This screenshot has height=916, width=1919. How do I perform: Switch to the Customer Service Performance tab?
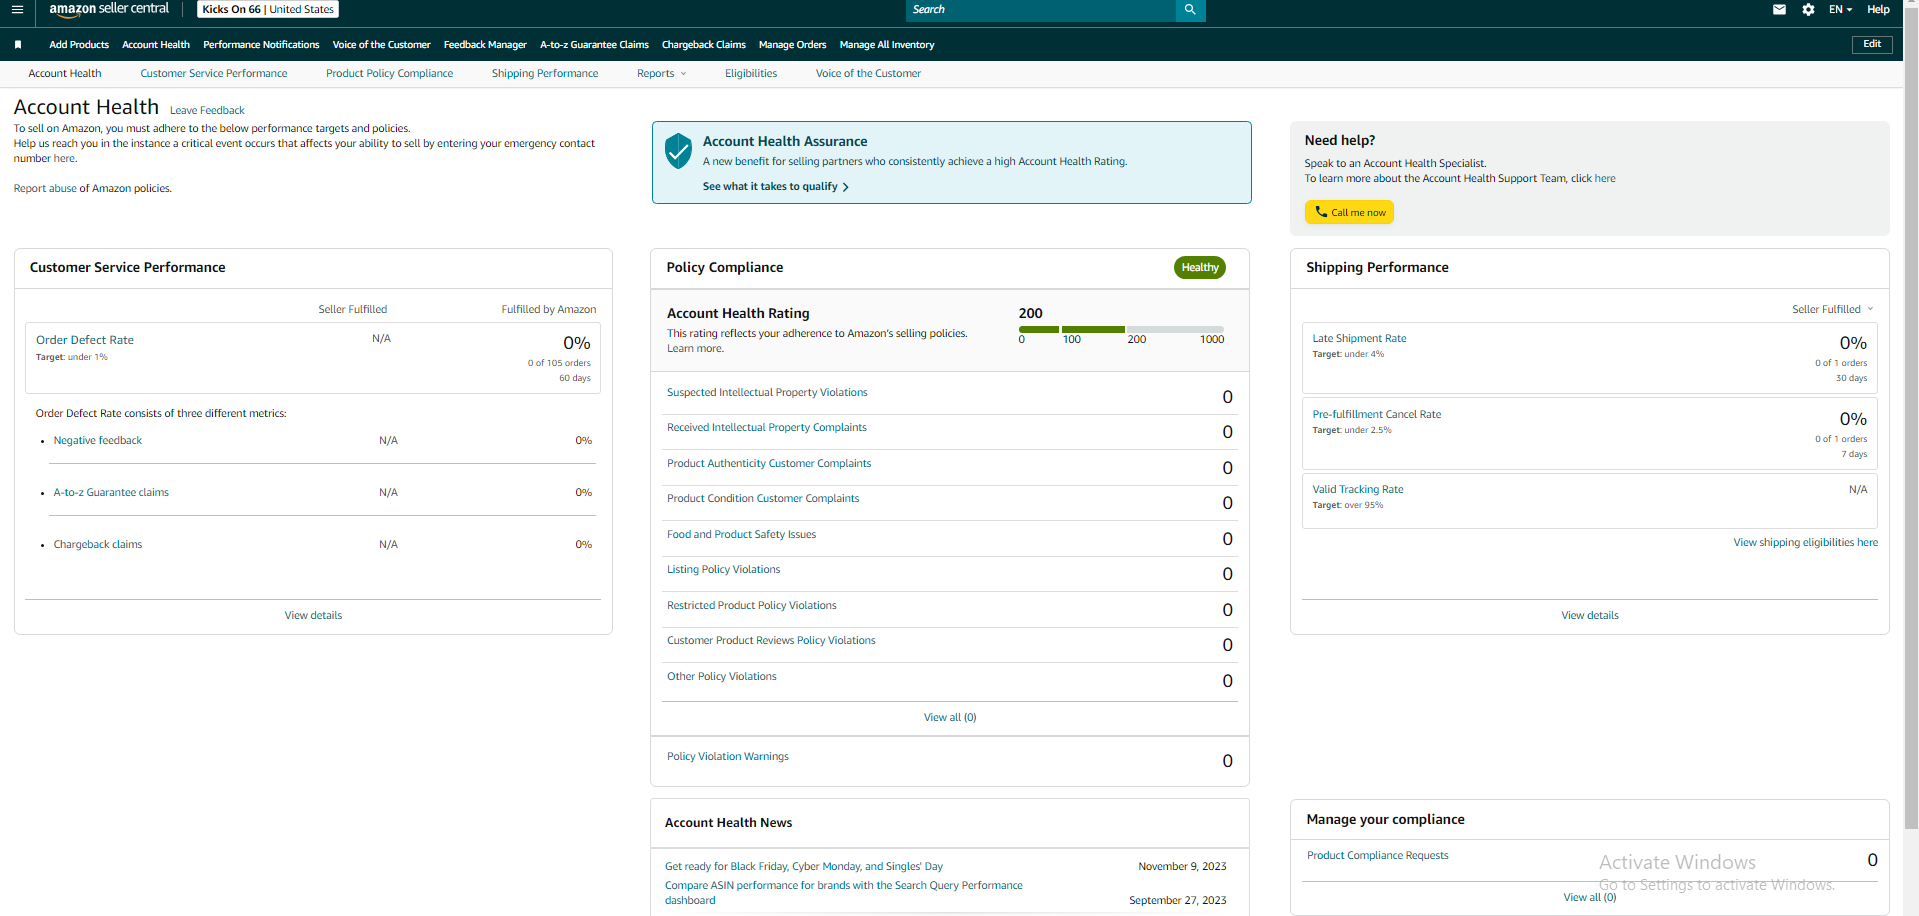[x=214, y=74]
